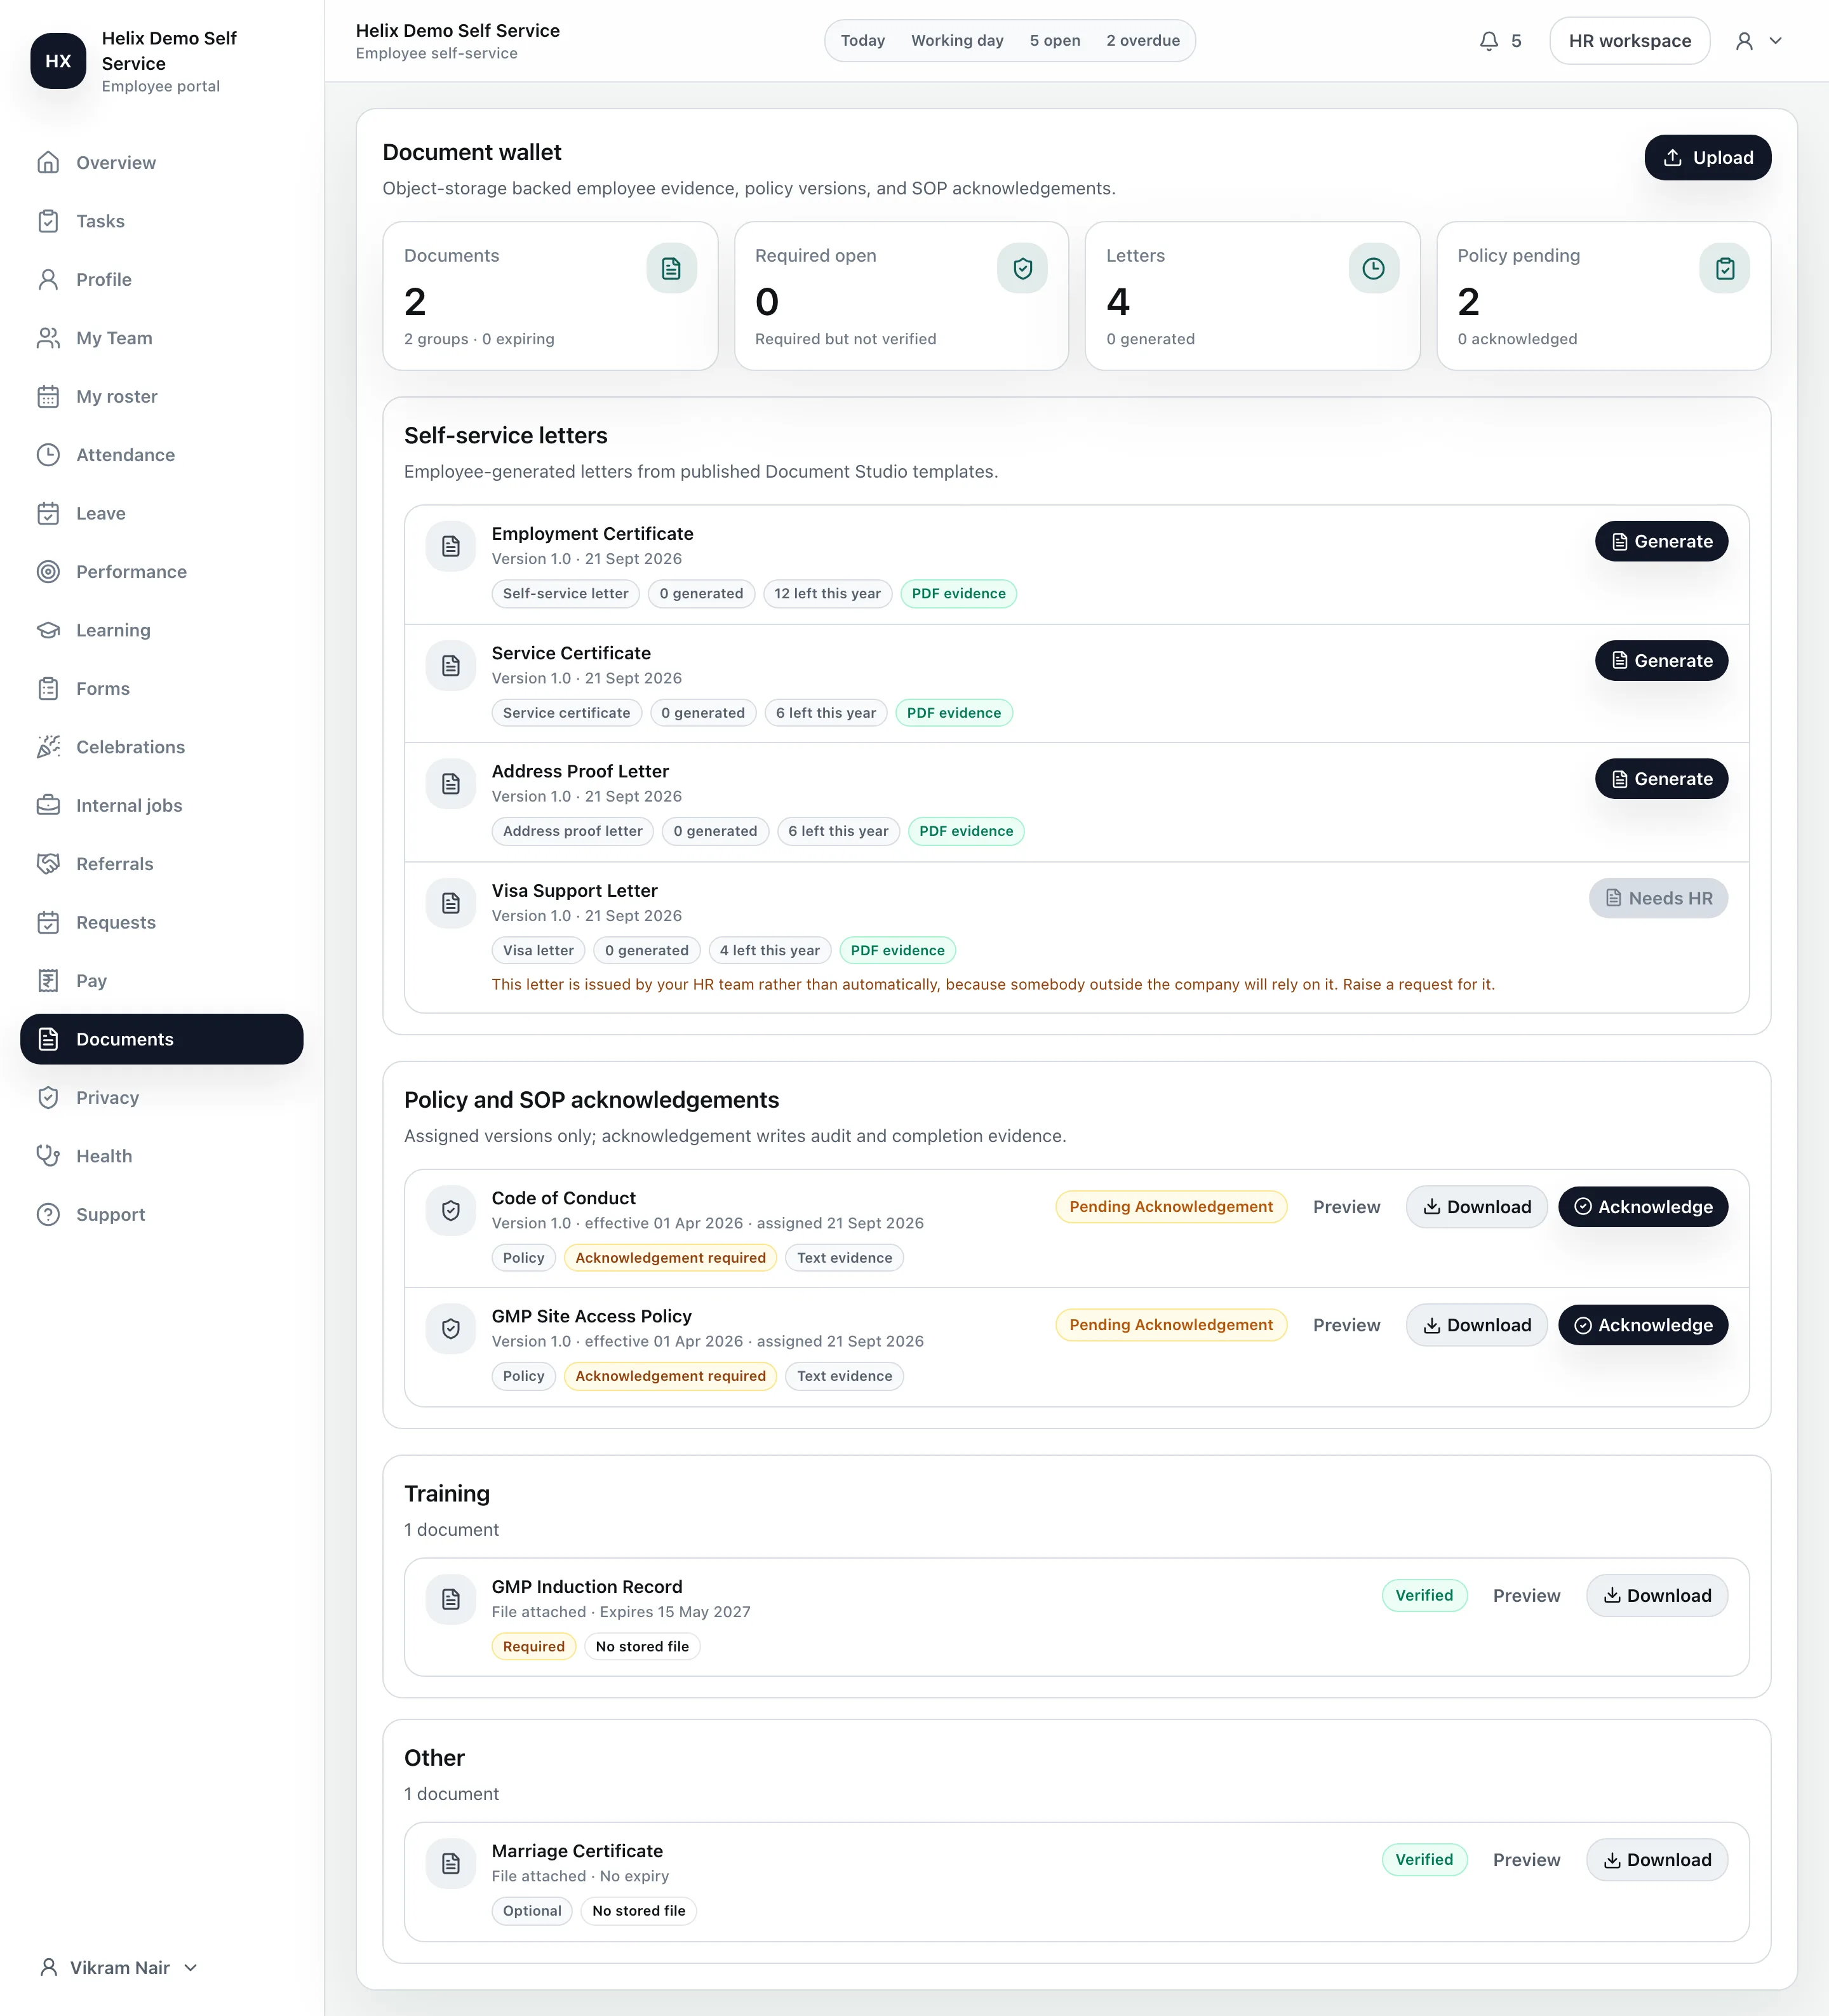Viewport: 1829px width, 2016px height.
Task: Expand the Vikram Nair profile chevron
Action: click(191, 1967)
